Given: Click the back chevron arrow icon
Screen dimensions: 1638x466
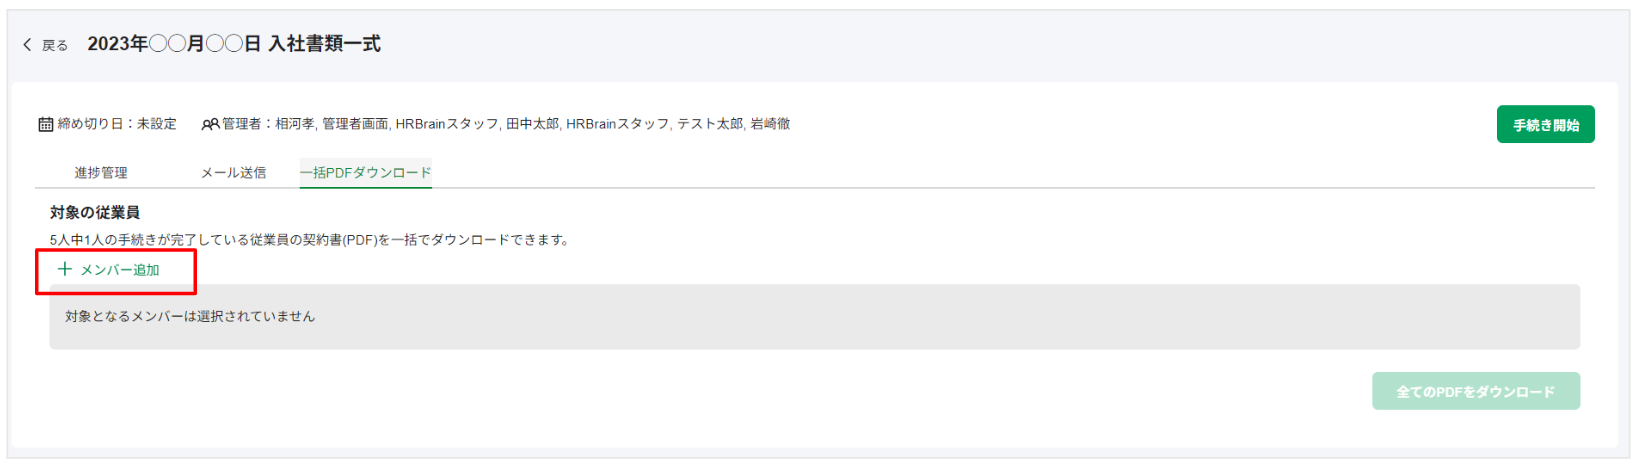Looking at the screenshot, I should point(27,45).
